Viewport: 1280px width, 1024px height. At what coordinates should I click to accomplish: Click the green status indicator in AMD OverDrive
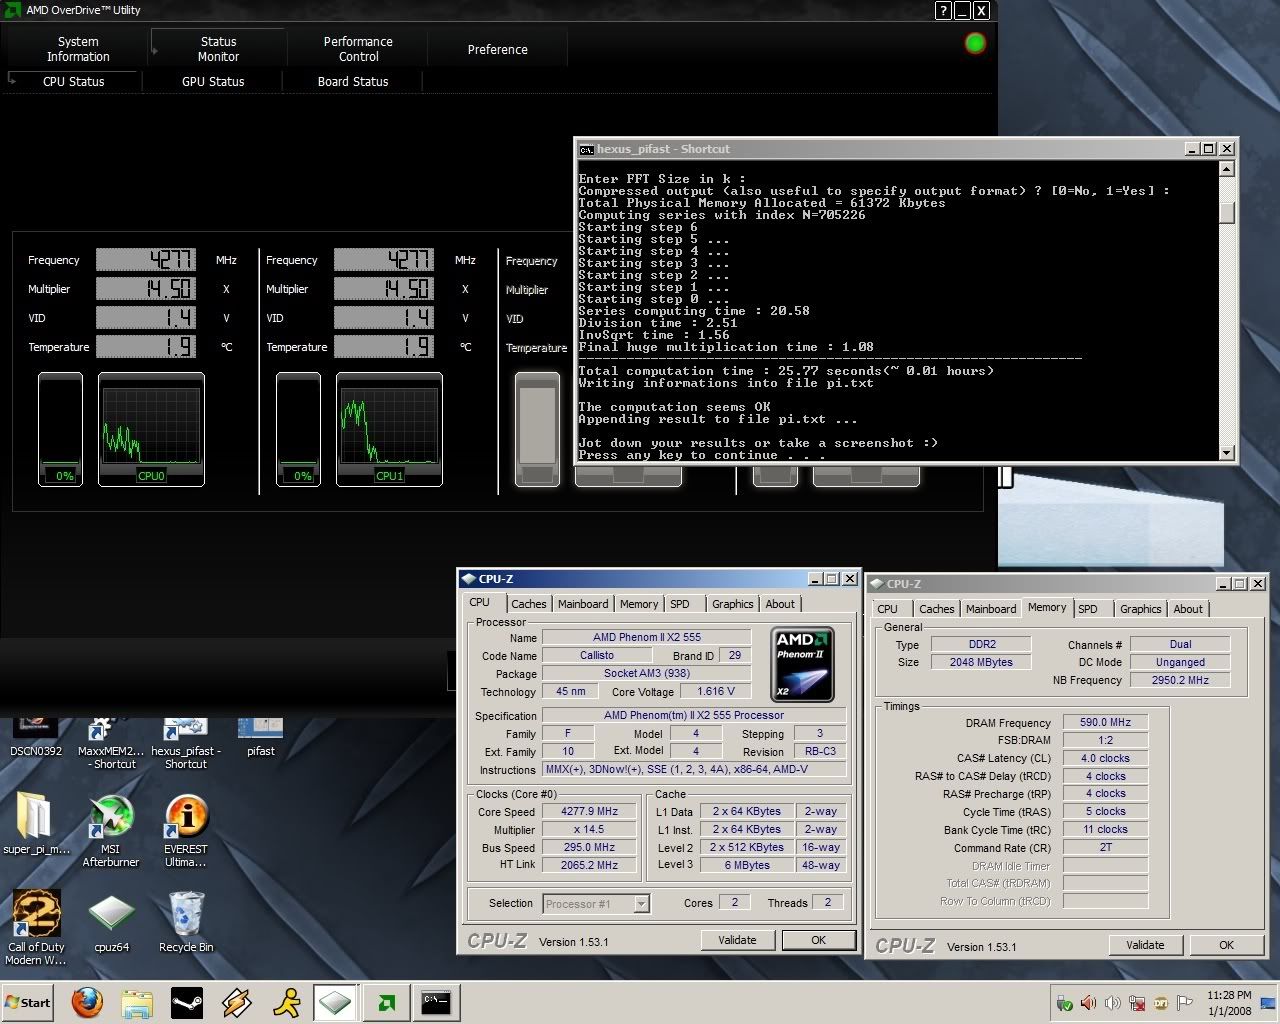(975, 43)
